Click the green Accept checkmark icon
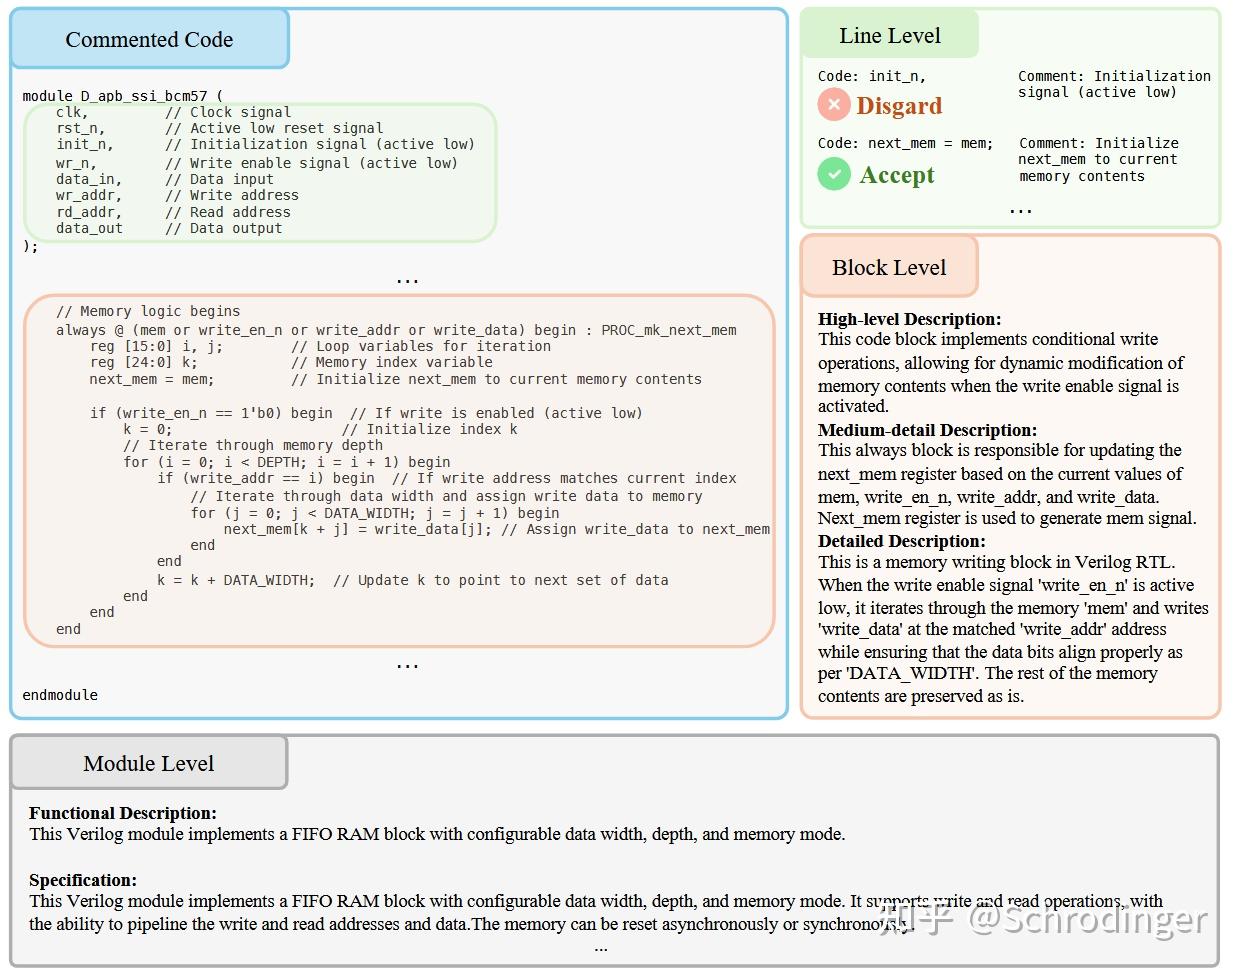The image size is (1239, 974). [834, 173]
